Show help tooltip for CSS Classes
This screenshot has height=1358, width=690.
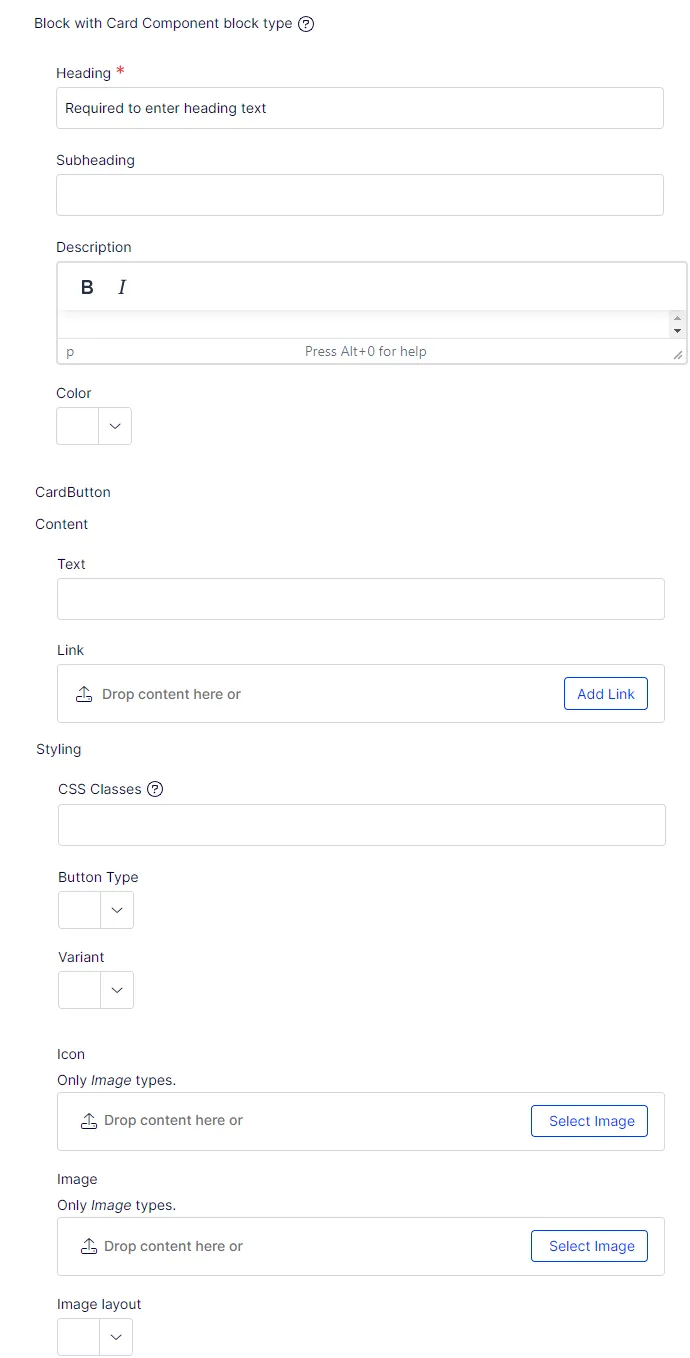155,789
